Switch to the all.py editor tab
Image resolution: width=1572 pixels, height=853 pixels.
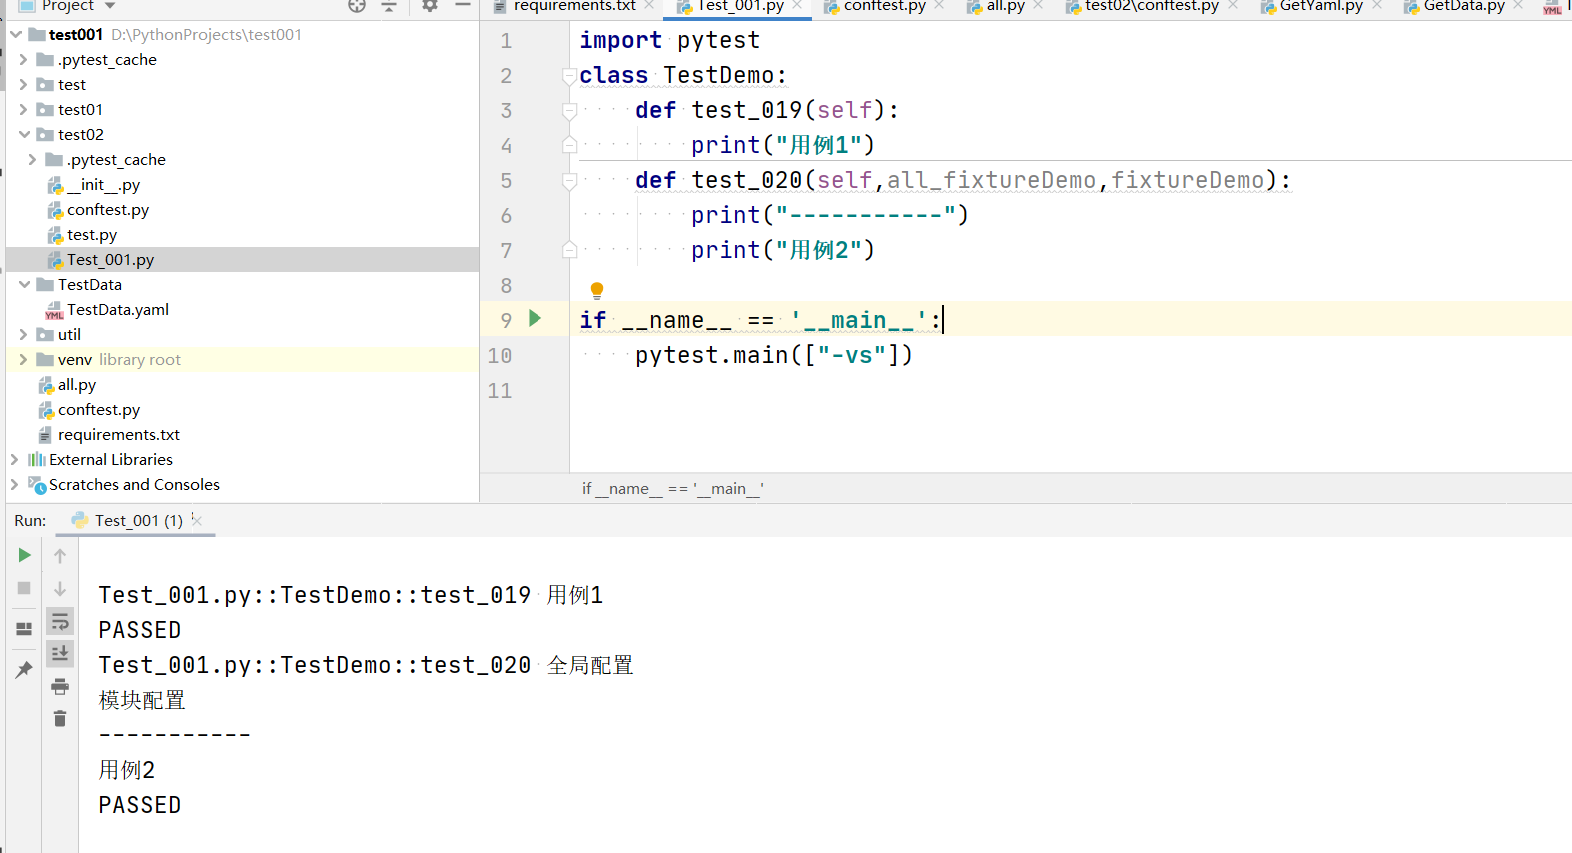[1005, 6]
